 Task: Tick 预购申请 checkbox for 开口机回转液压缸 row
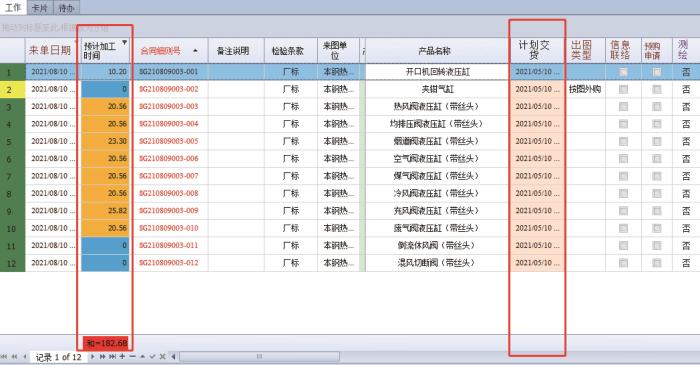[x=657, y=72]
